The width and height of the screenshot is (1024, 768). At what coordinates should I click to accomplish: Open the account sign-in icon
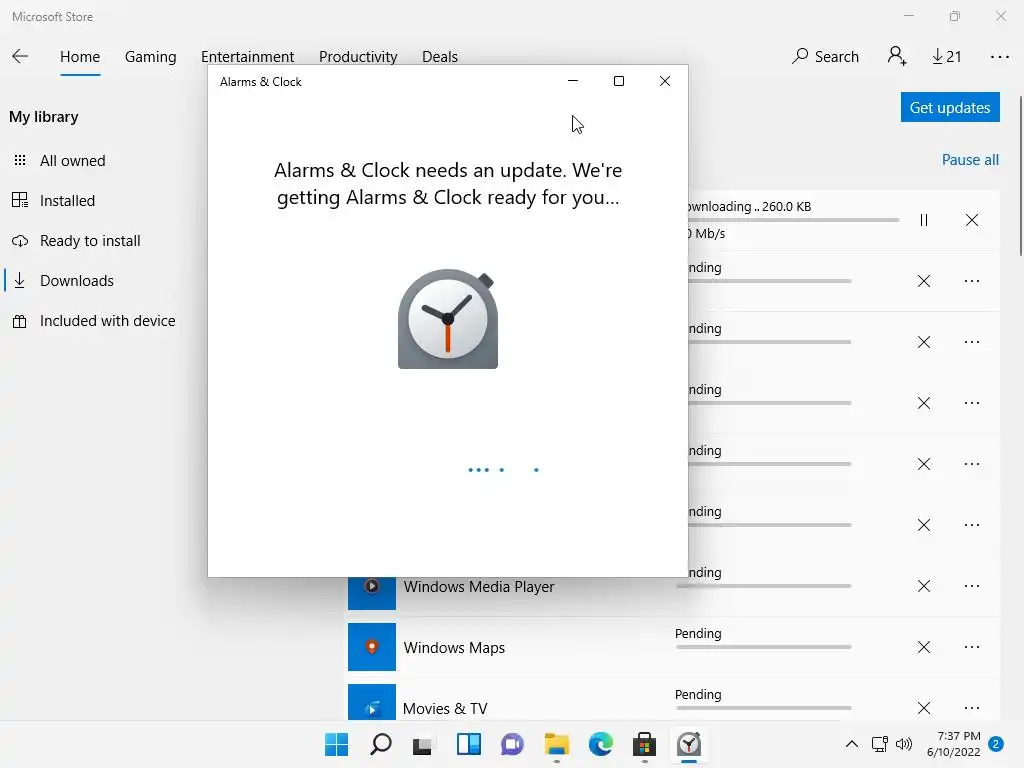(897, 56)
